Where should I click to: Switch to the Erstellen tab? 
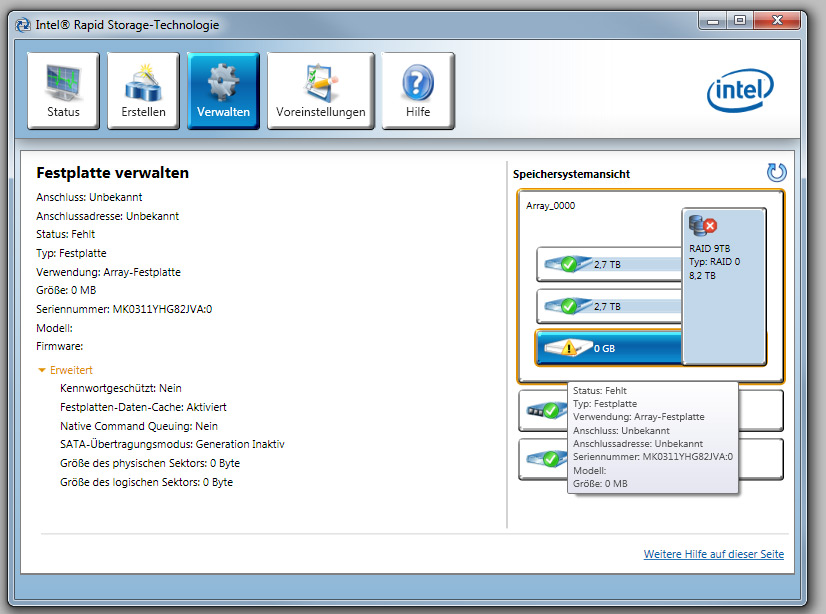coord(143,91)
